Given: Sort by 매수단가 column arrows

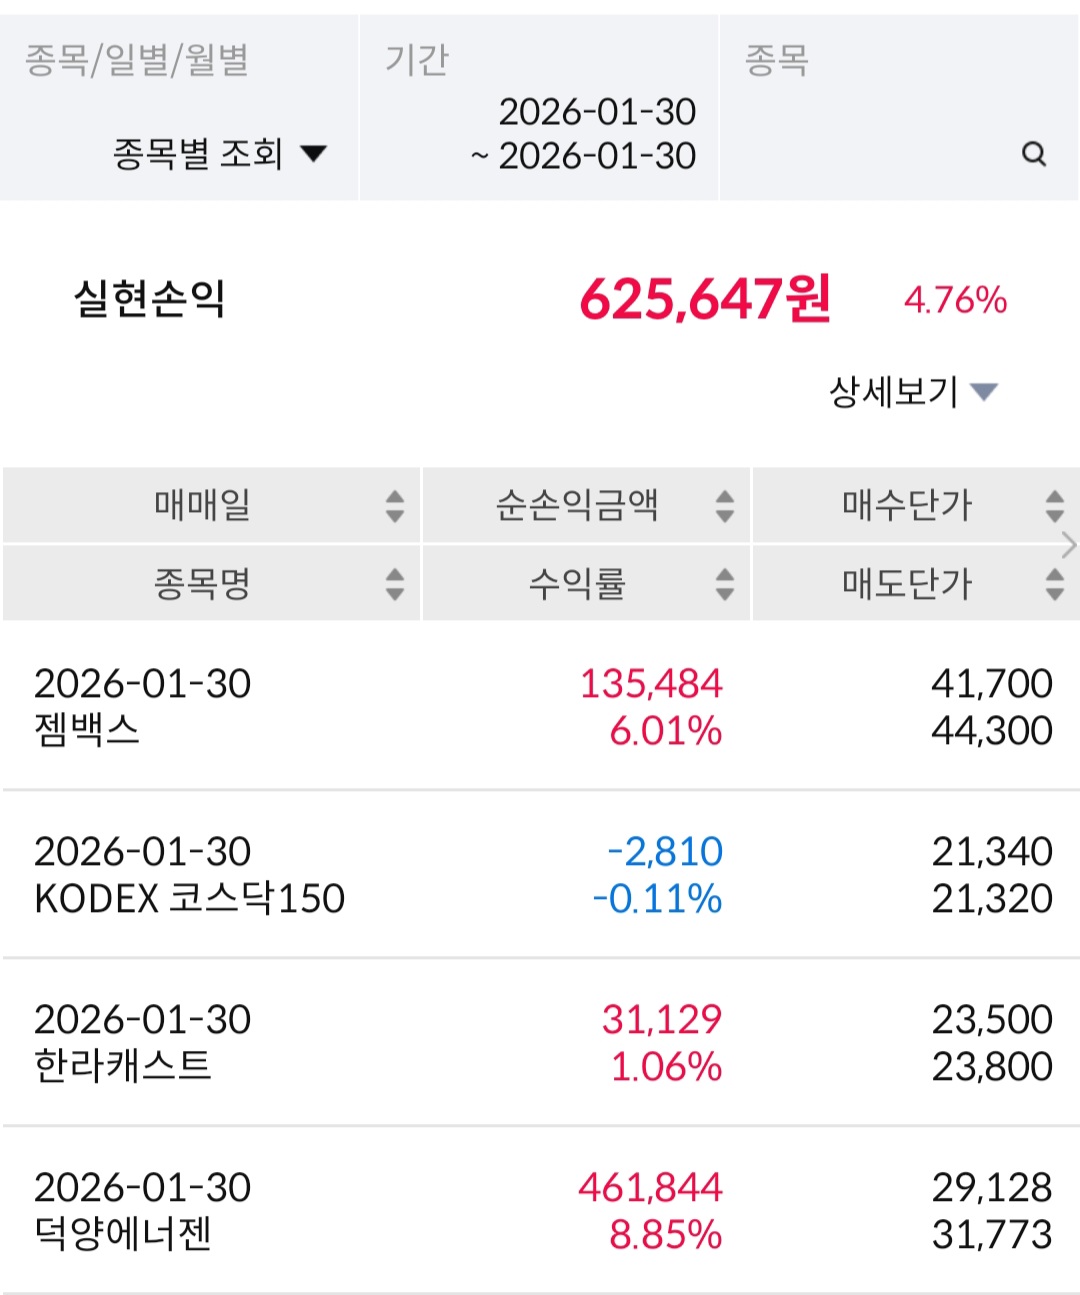Looking at the screenshot, I should coord(1054,506).
